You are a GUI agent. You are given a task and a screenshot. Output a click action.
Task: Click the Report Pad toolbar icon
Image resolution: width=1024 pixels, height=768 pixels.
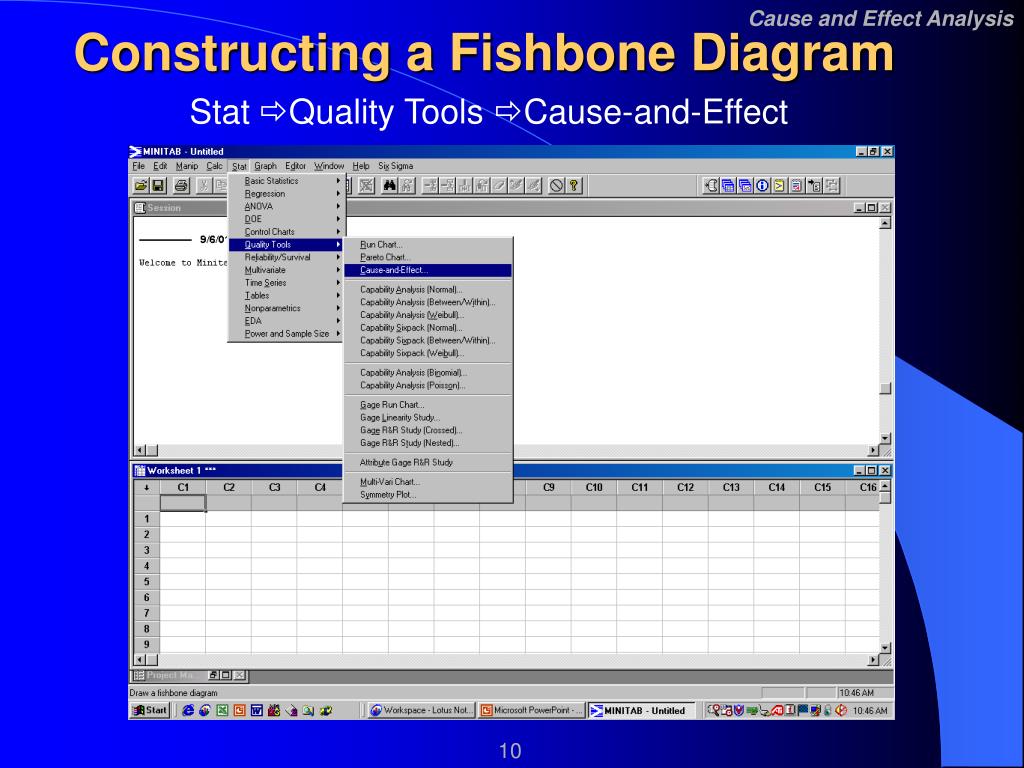click(x=796, y=185)
